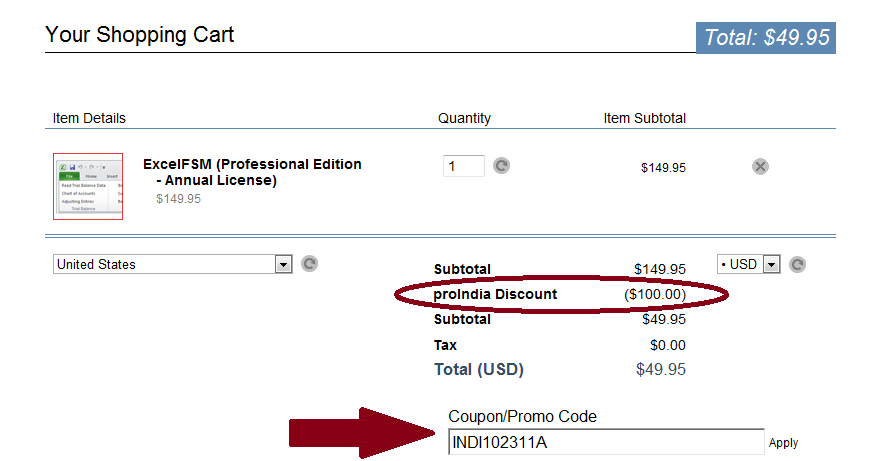This screenshot has height=461, width=881.
Task: Click the Quantity column header
Action: [x=464, y=118]
